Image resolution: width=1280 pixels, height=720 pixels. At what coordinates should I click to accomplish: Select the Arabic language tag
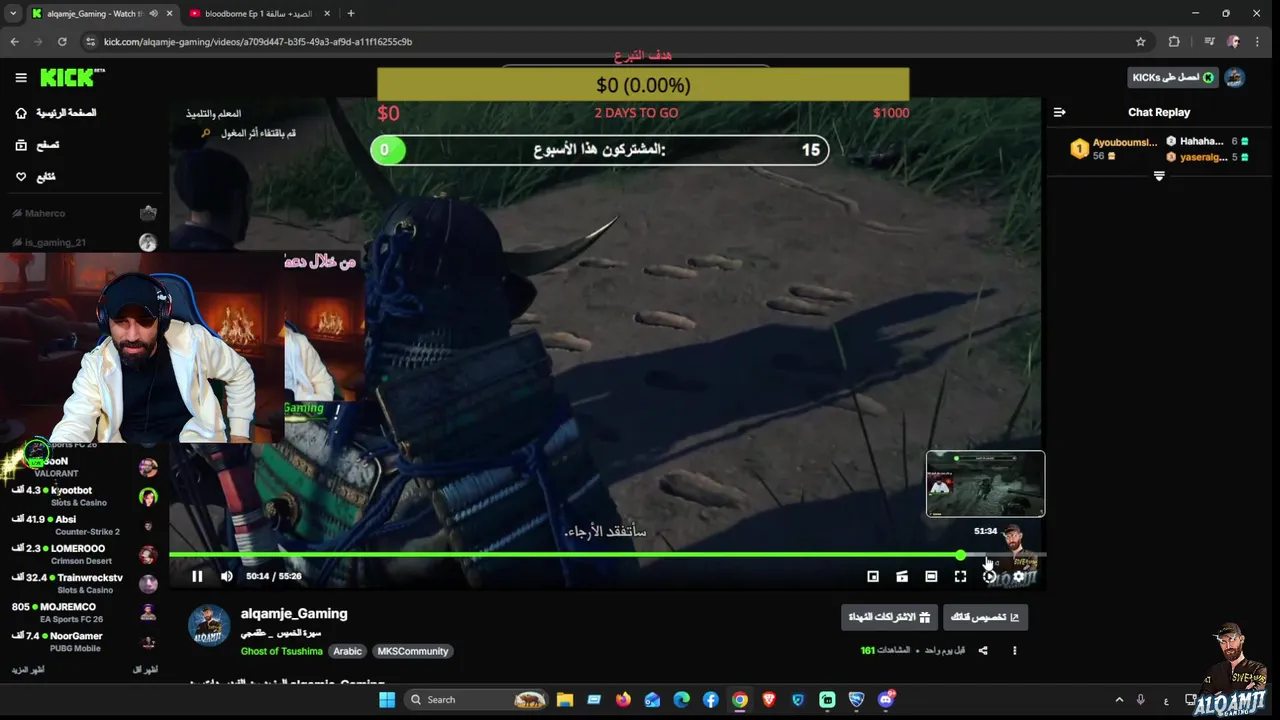[x=347, y=651]
